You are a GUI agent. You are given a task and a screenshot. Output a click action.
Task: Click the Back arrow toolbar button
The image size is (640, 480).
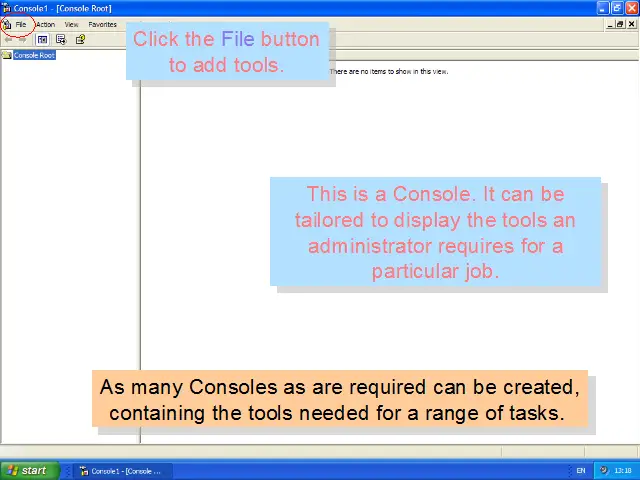(9, 40)
